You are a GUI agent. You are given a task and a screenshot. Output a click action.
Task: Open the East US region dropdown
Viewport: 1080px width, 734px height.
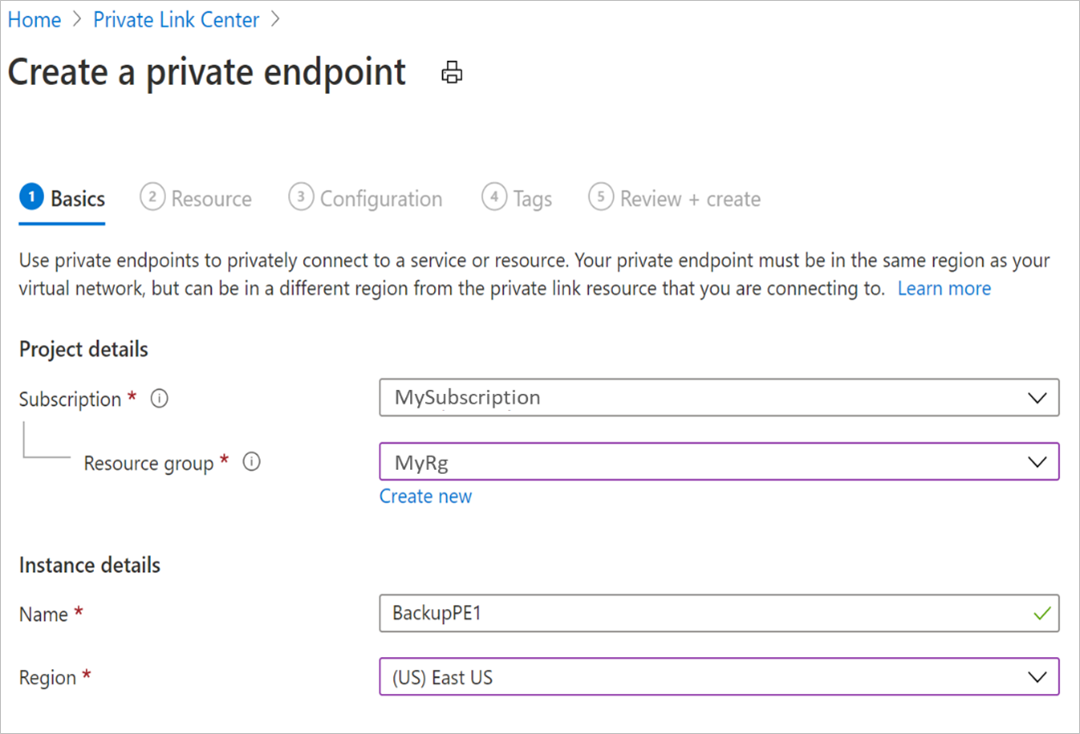coord(719,677)
